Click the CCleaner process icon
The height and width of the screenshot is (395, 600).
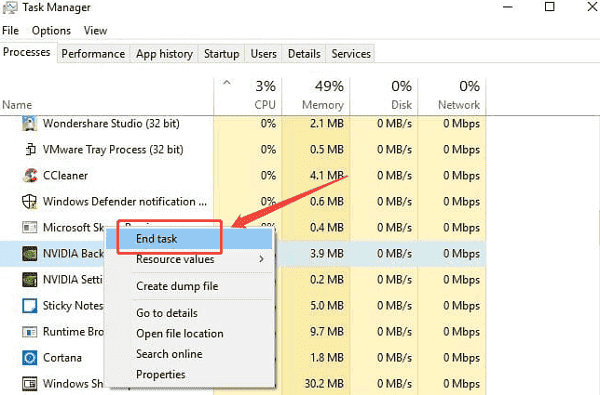(x=30, y=175)
